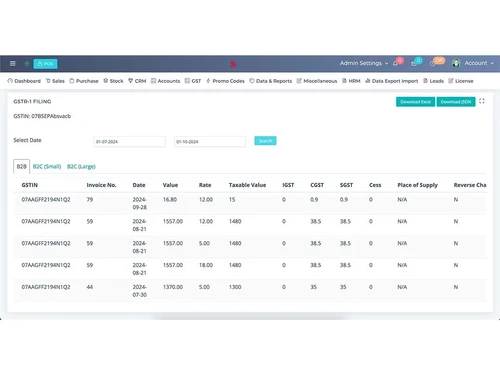This screenshot has height=375, width=500.
Task: Click the taxable value 1300 cell
Action: pyautogui.click(x=235, y=287)
